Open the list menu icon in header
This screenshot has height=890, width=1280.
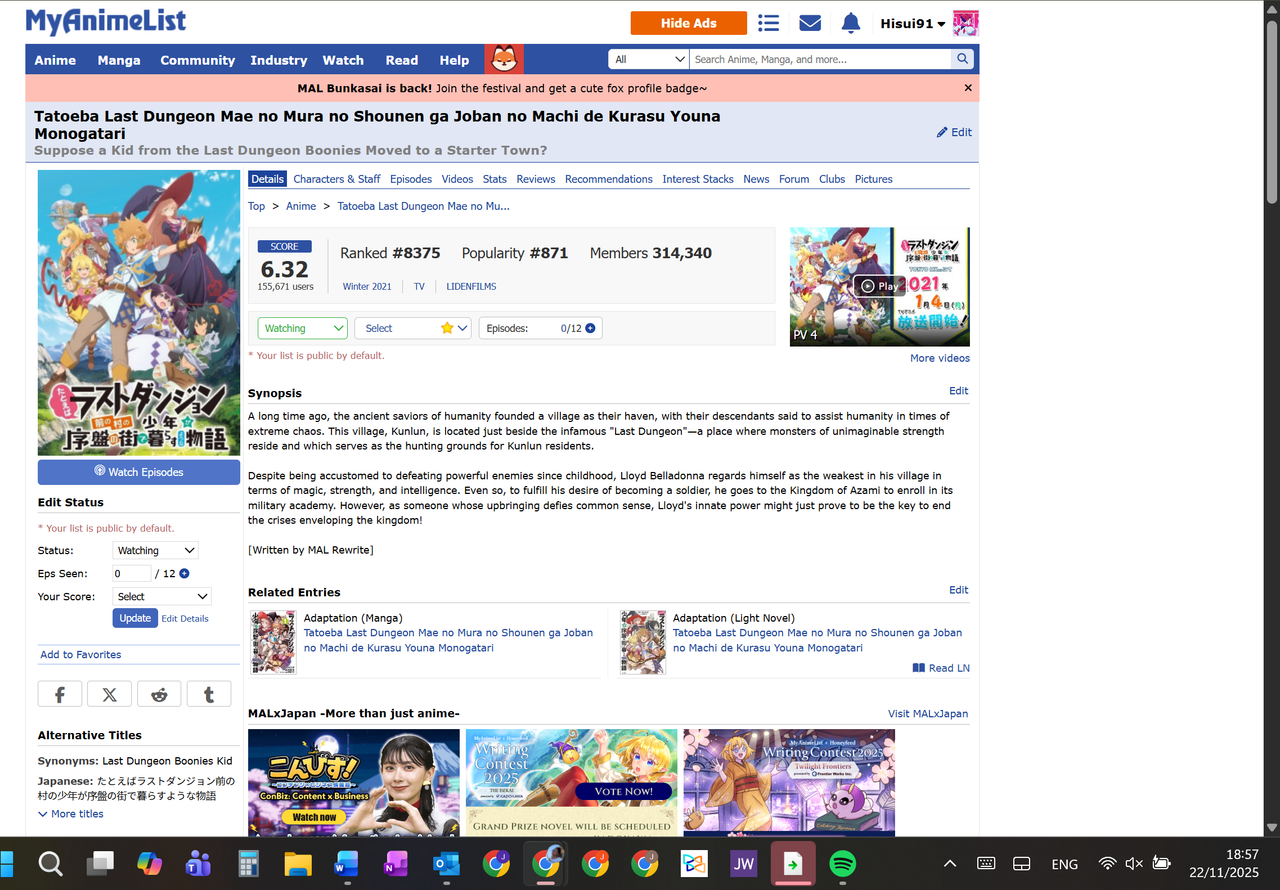point(768,23)
